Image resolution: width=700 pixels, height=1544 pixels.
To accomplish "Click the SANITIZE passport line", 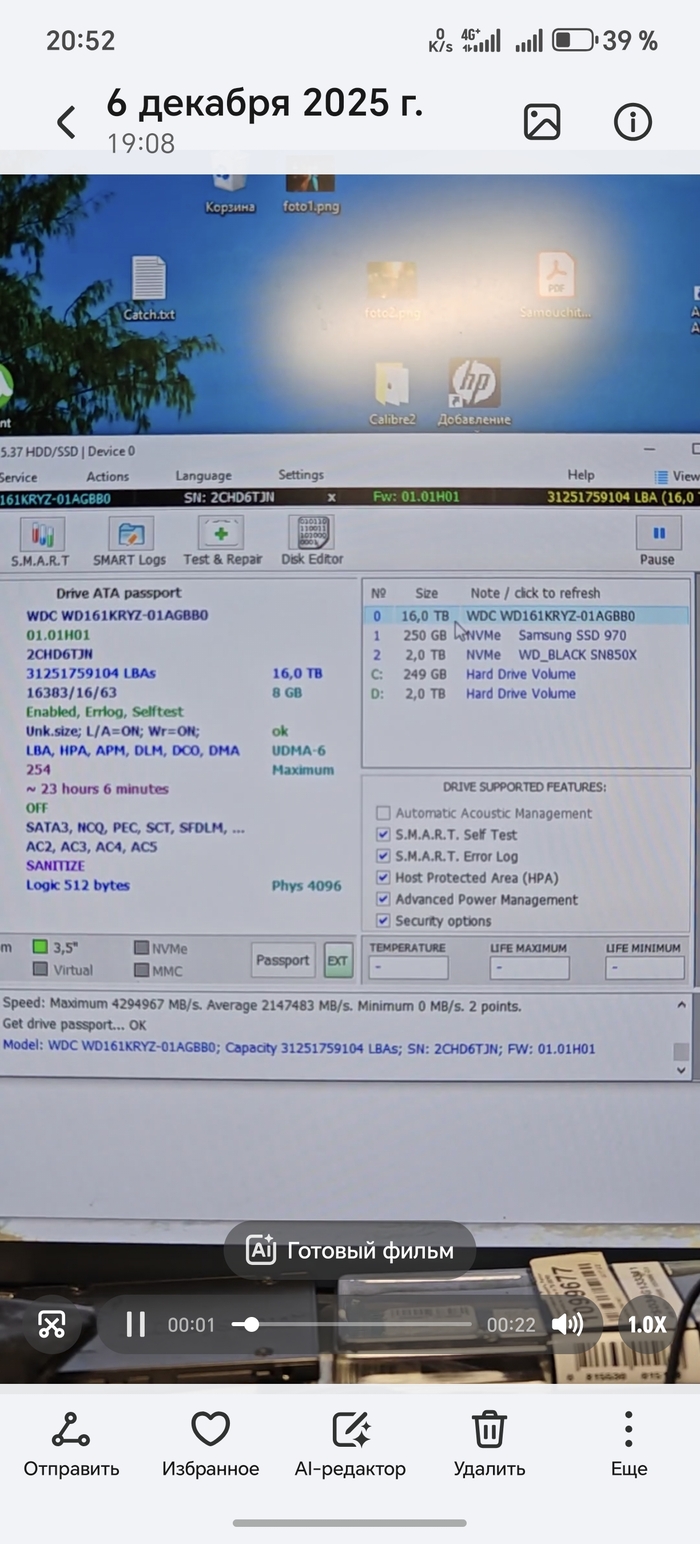I will coord(55,866).
